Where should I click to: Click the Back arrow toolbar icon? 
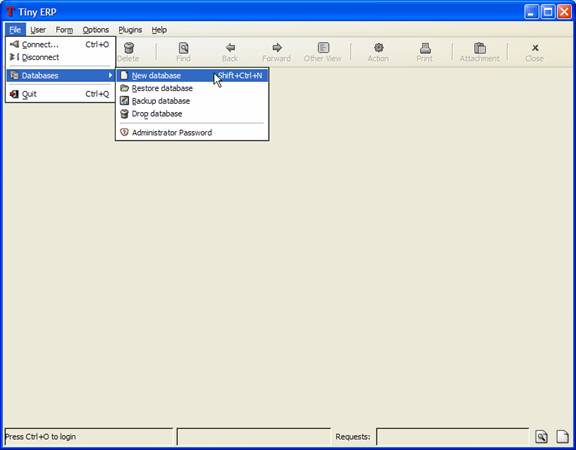pyautogui.click(x=230, y=48)
